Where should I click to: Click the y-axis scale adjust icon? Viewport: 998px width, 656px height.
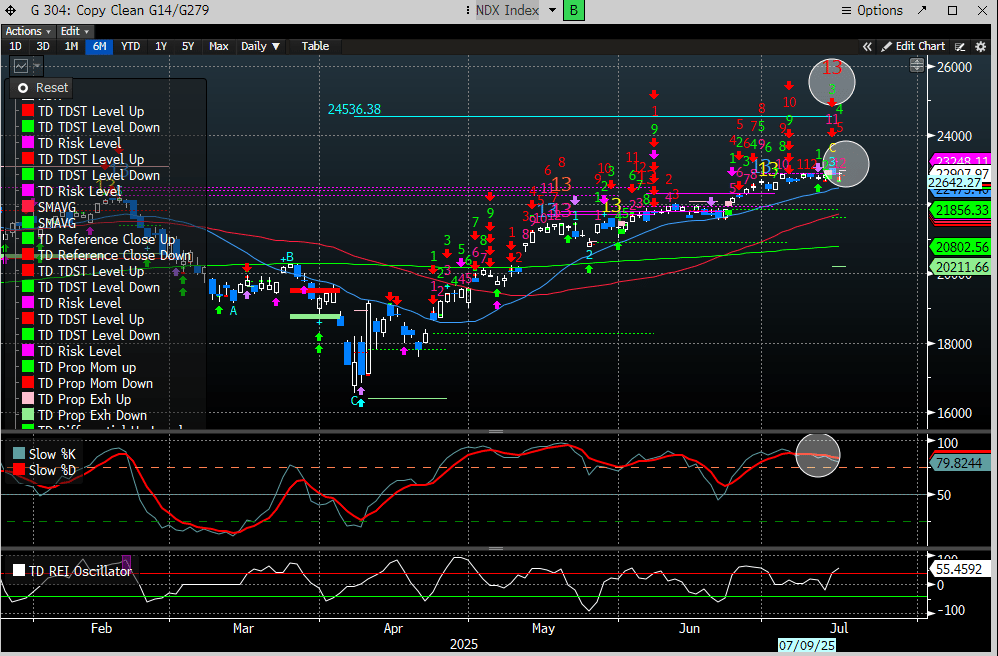[917, 66]
